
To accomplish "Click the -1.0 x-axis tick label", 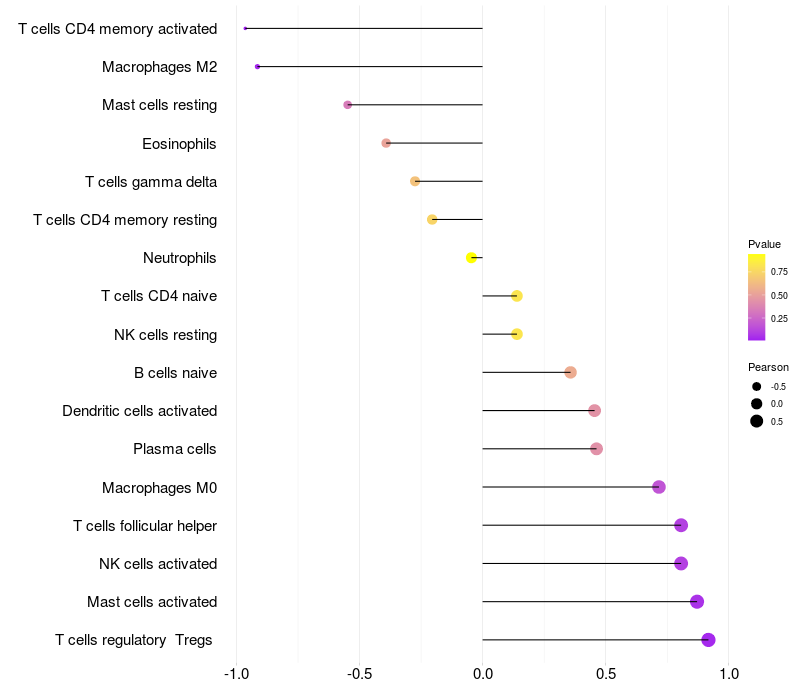I will pyautogui.click(x=236, y=674).
